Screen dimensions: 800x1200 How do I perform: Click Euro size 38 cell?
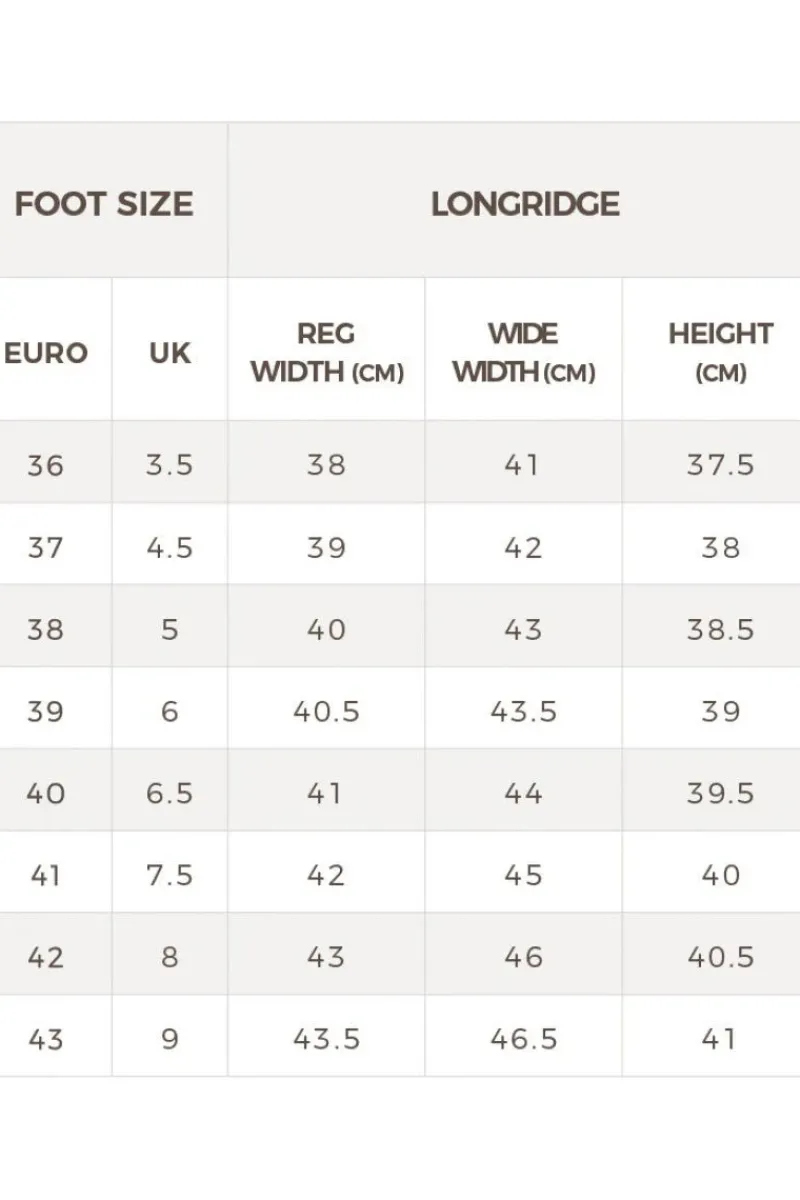[x=46, y=629]
